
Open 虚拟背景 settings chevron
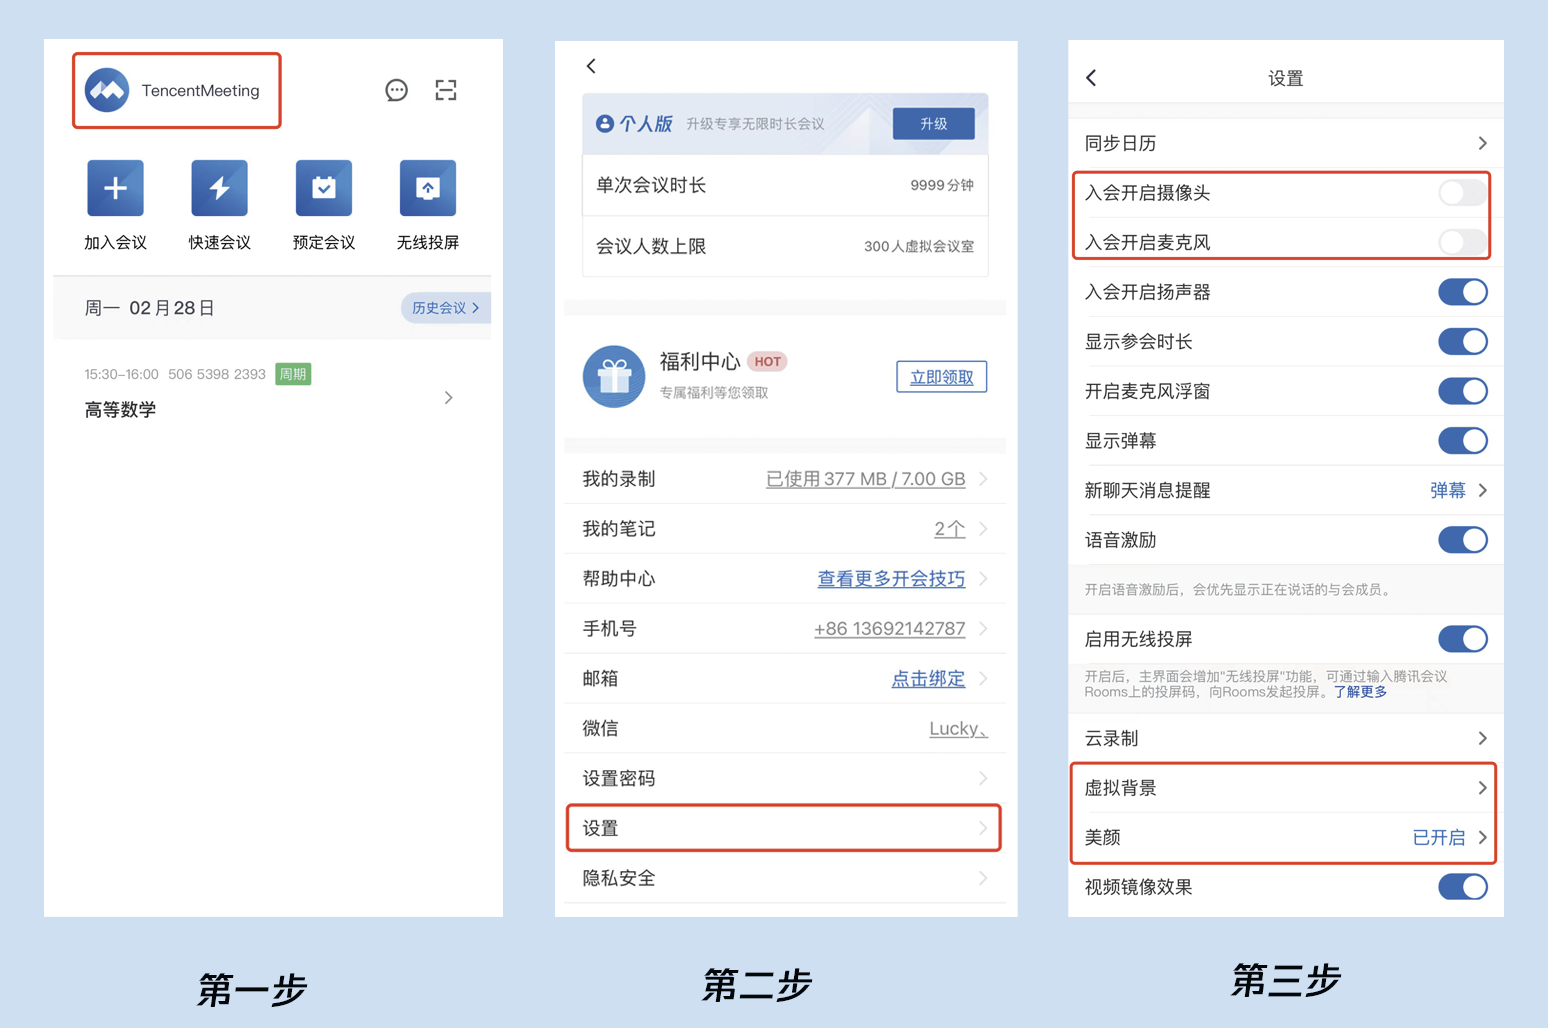point(1482,788)
